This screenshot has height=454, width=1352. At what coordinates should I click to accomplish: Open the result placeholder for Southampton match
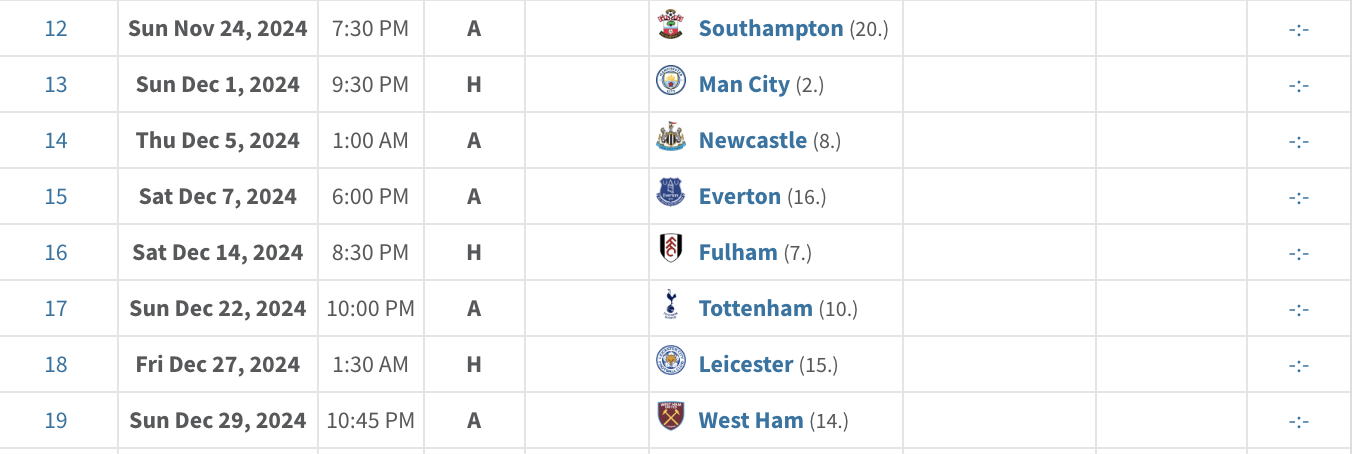pyautogui.click(x=1299, y=28)
